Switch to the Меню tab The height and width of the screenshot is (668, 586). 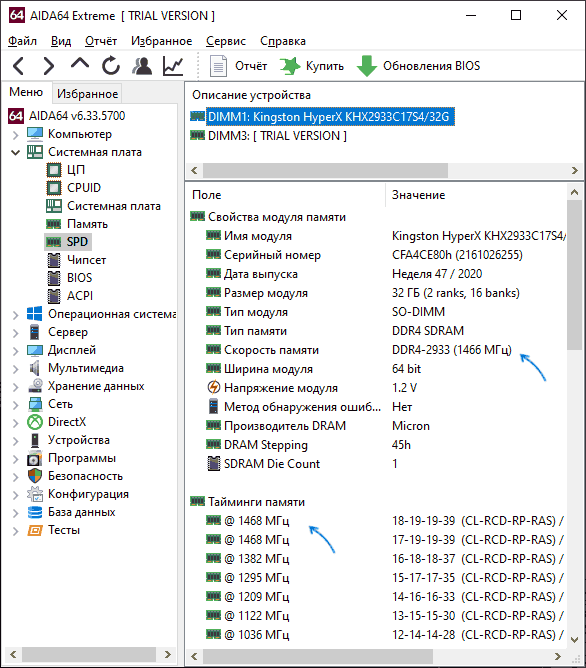point(26,92)
